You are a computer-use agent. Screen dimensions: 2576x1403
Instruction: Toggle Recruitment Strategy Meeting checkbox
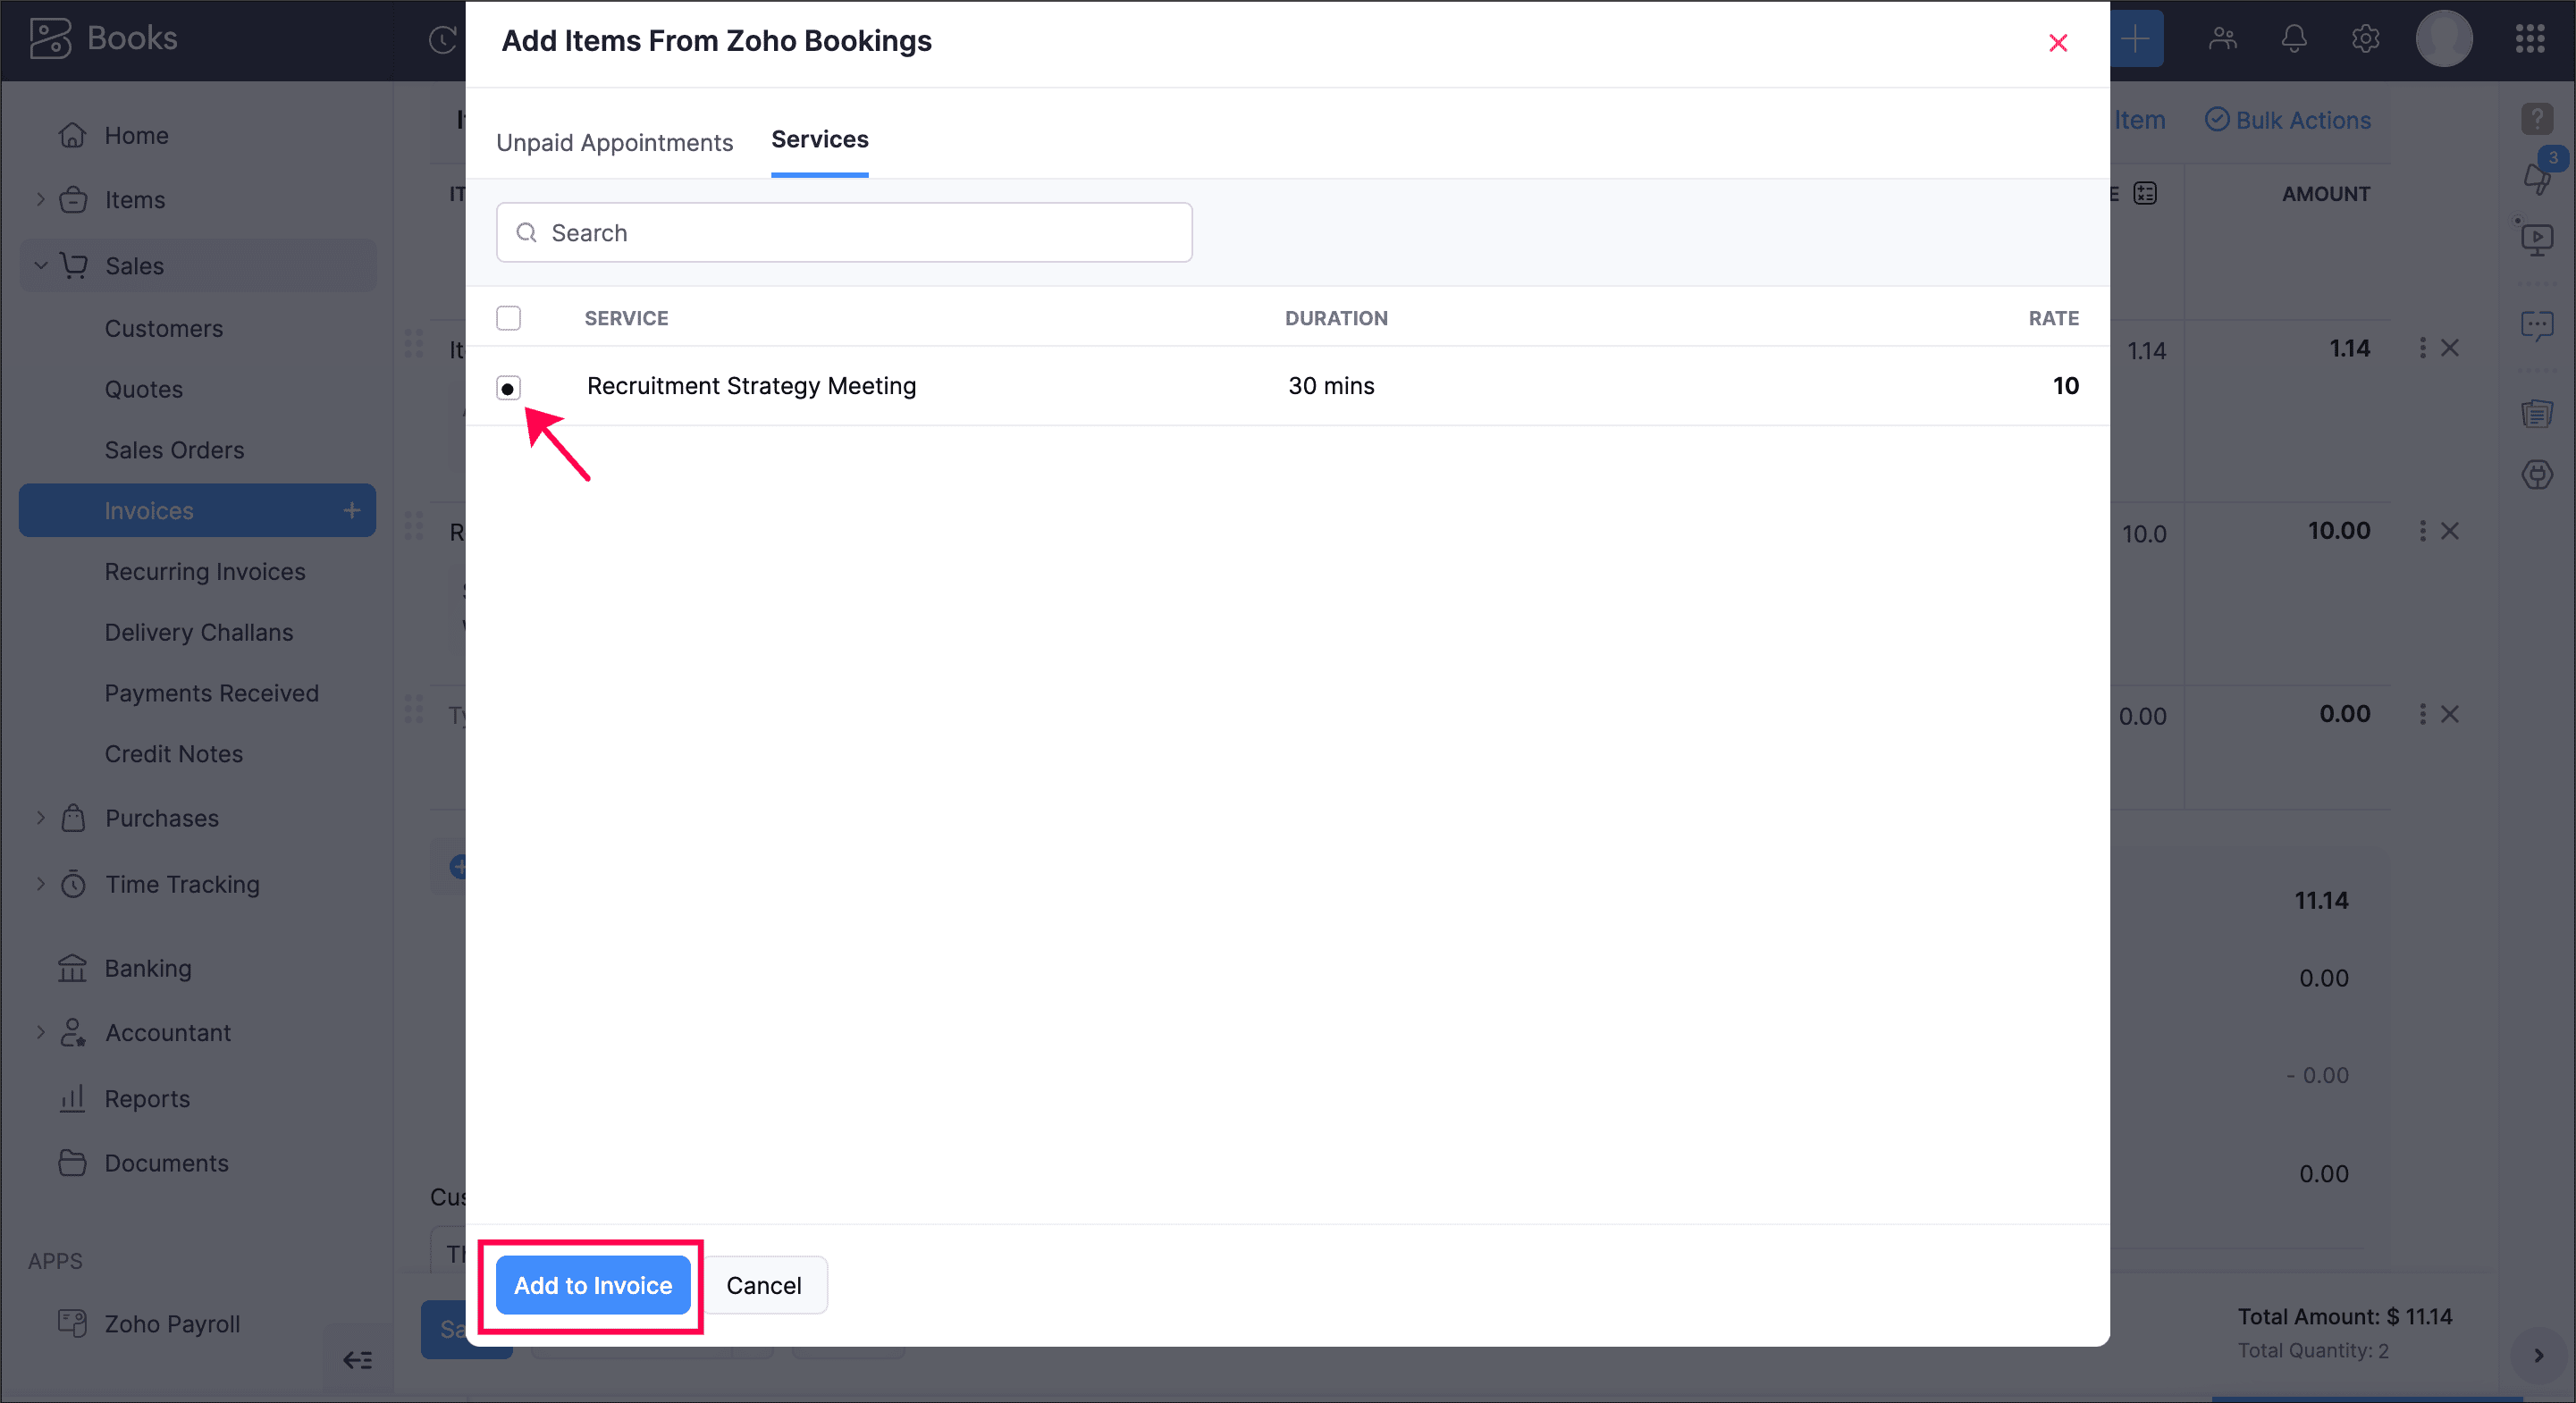[x=508, y=388]
